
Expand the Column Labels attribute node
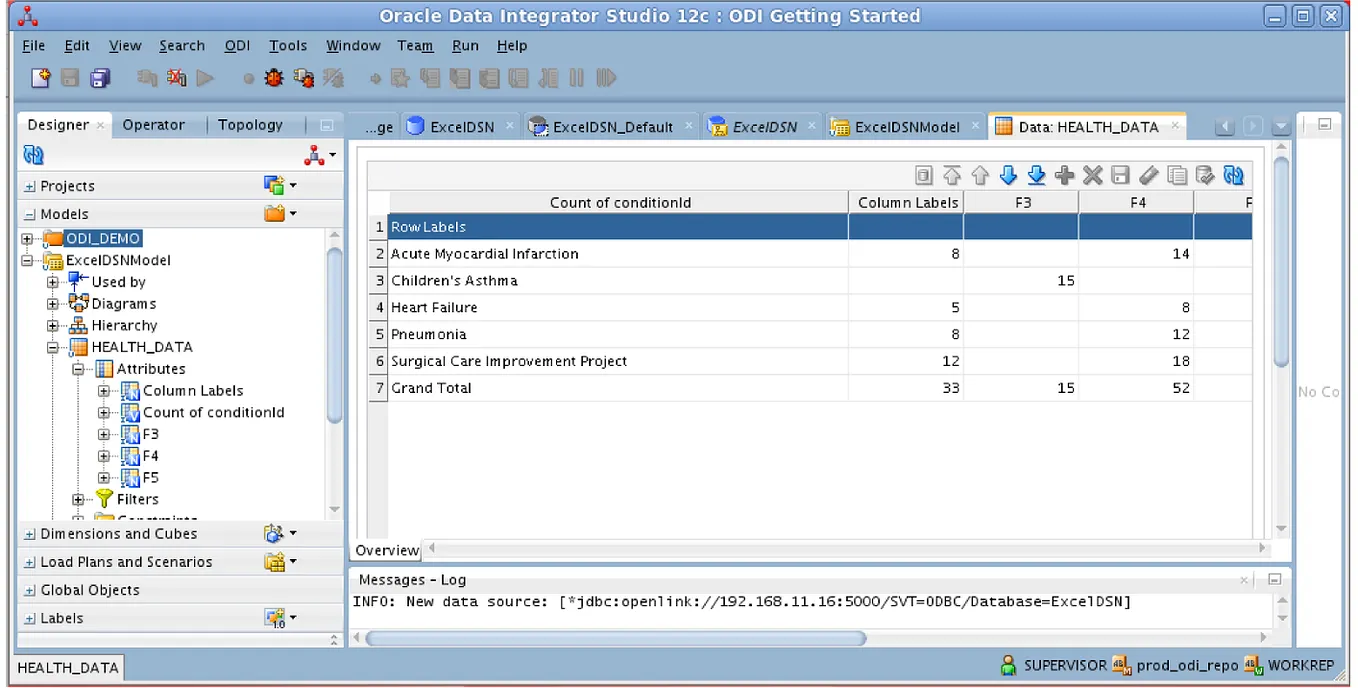coord(104,390)
